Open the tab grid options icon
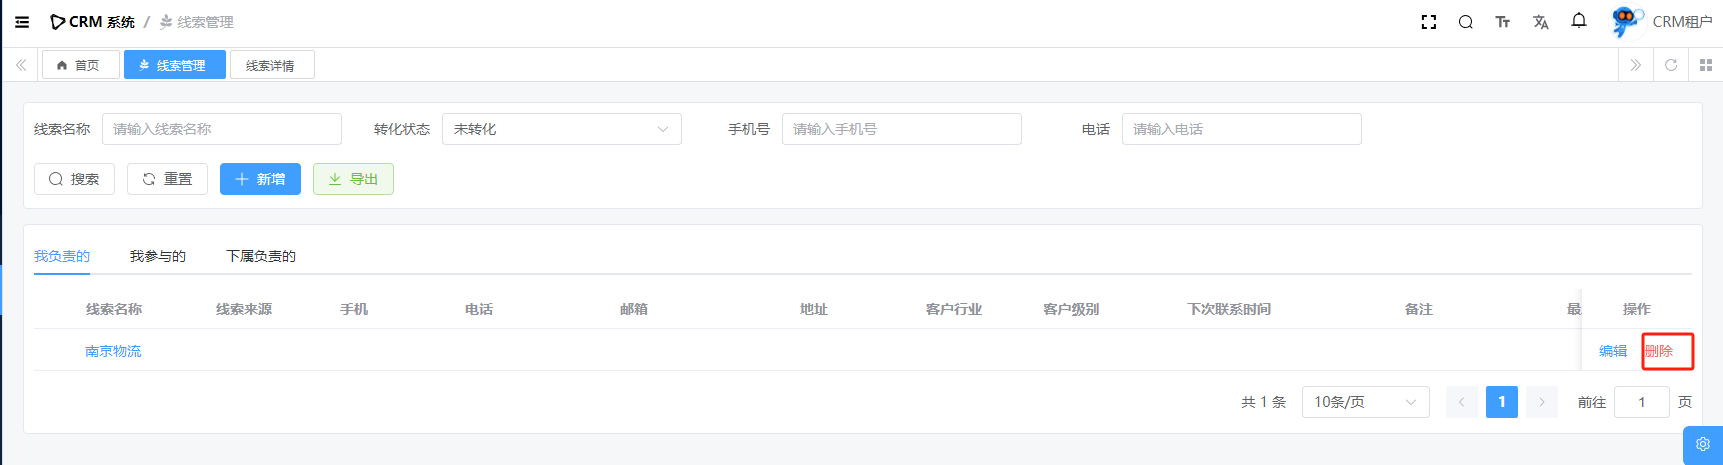The width and height of the screenshot is (1723, 465). (1705, 65)
